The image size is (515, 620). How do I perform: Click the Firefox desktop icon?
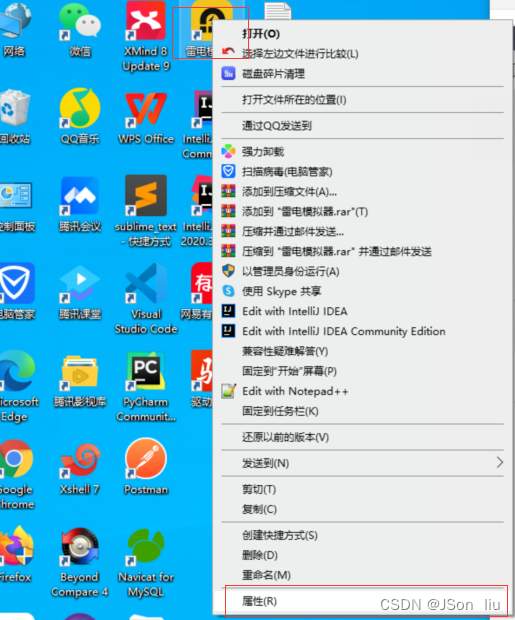tap(16, 546)
